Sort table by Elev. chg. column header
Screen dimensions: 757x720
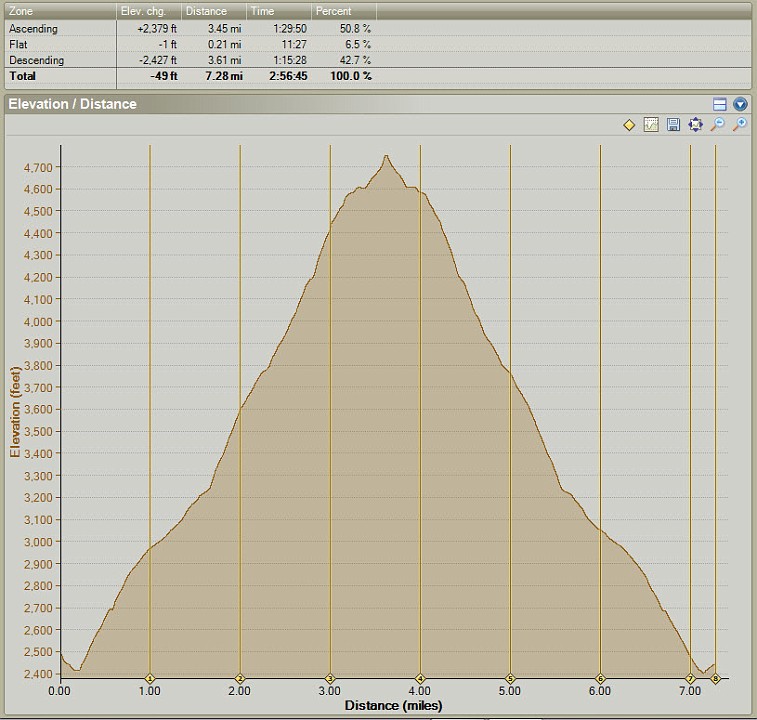(x=148, y=11)
